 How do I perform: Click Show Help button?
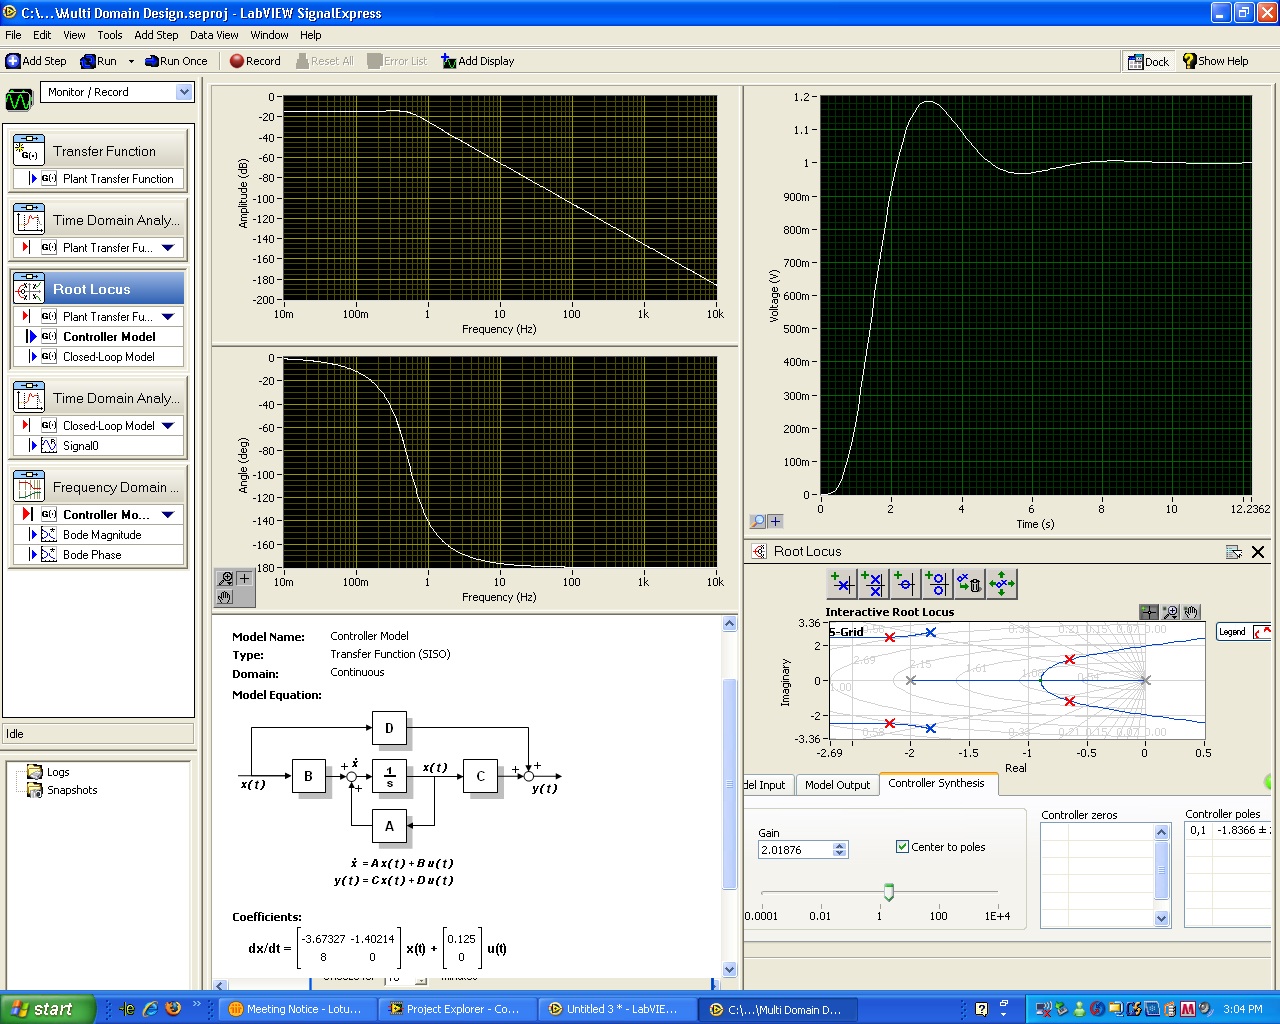pos(1215,61)
